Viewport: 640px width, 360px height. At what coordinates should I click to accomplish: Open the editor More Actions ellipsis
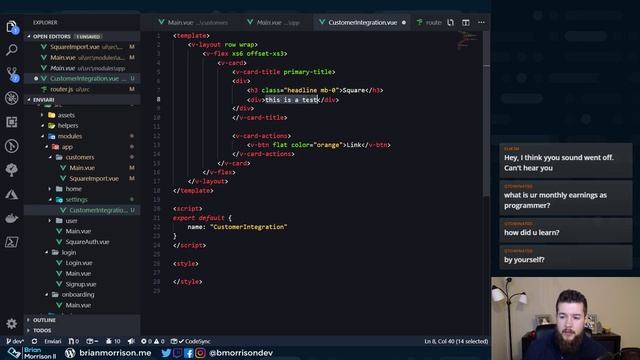(x=481, y=22)
